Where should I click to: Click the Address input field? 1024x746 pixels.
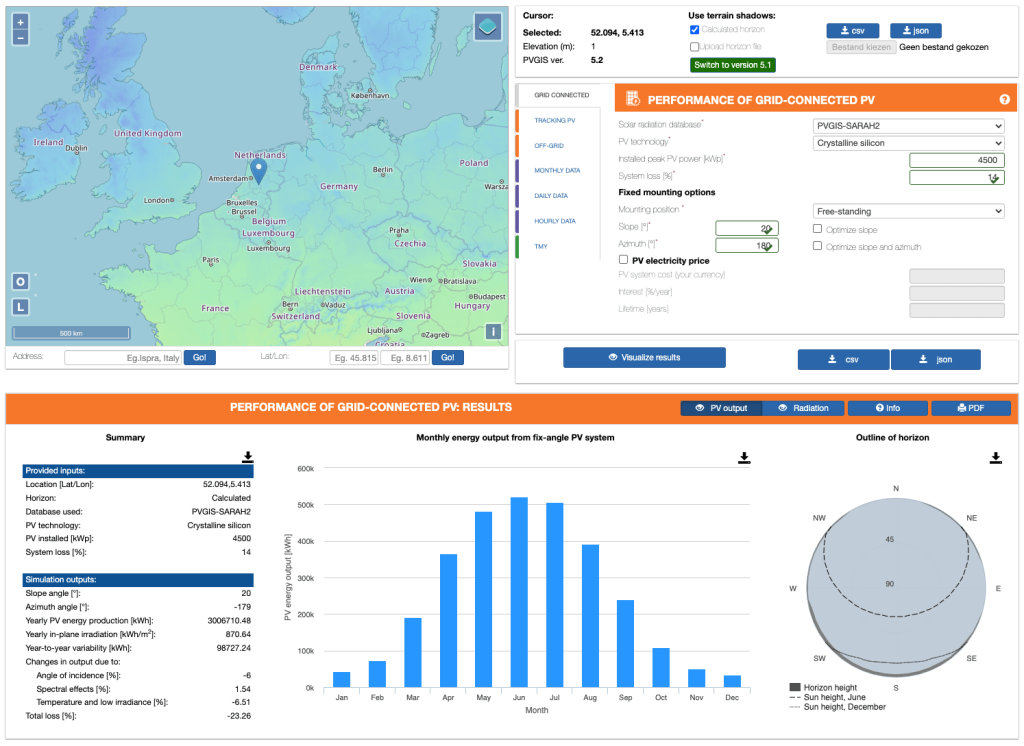[122, 357]
